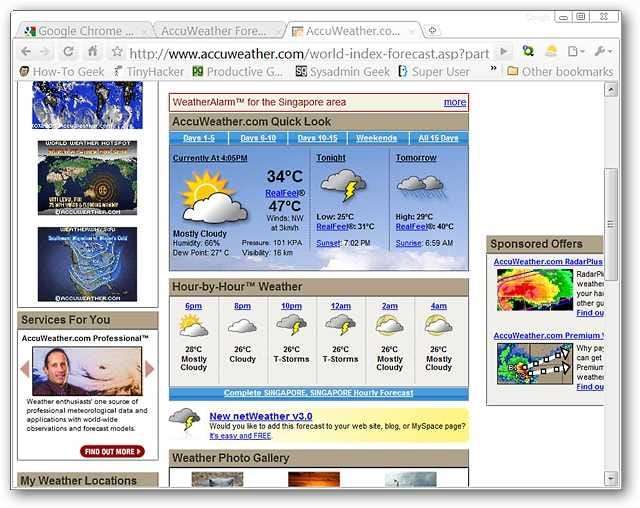This screenshot has width=640, height=508.
Task: Click the page vertical scrollbar thumb
Action: (x=611, y=224)
